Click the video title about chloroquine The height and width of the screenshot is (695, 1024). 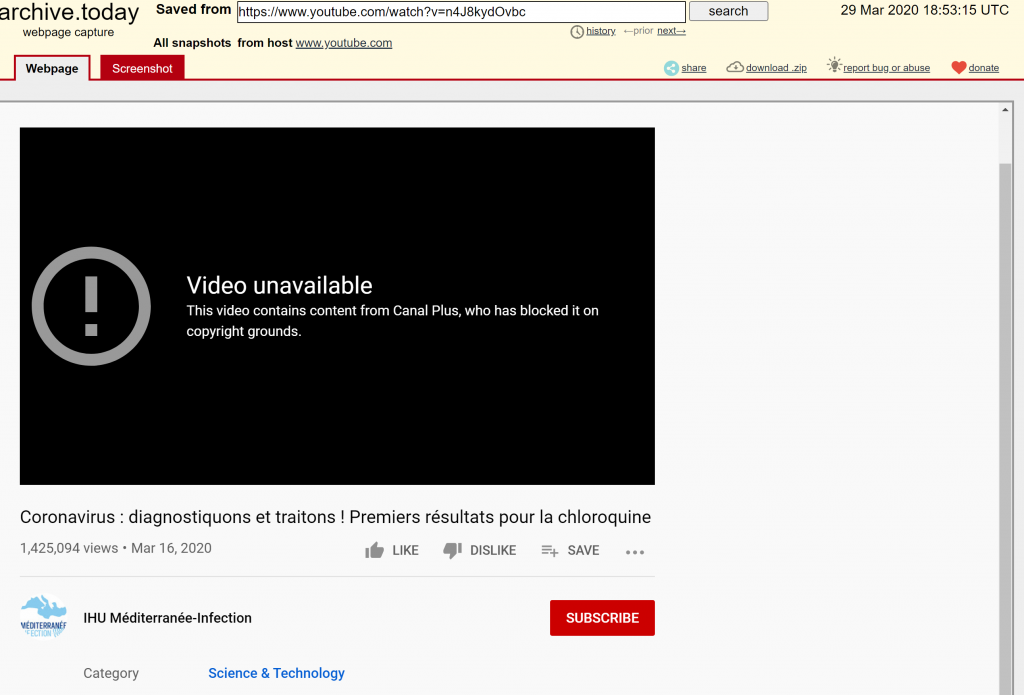(335, 517)
